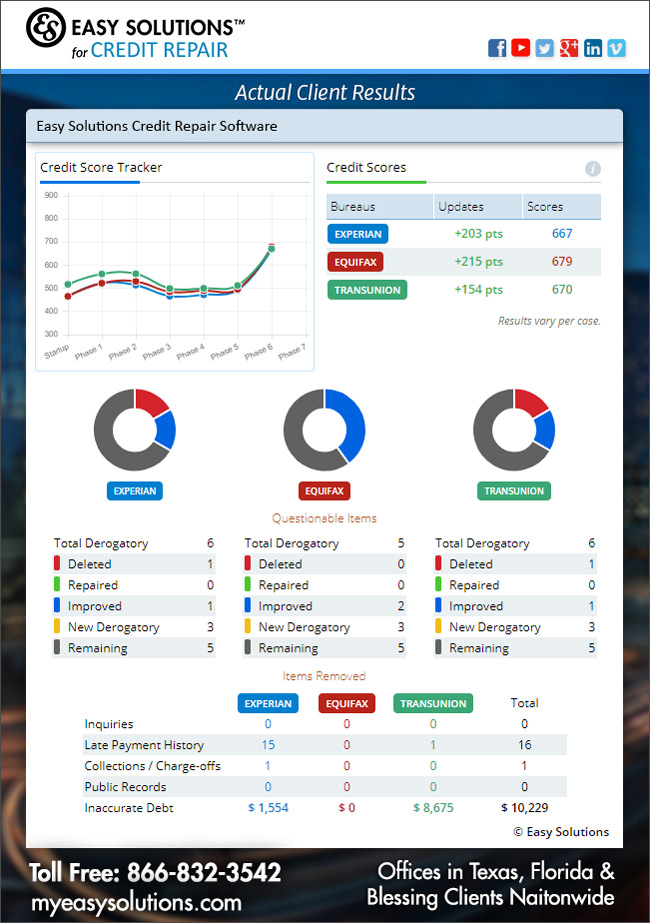Click the Phase 7 axis label

tap(292, 351)
